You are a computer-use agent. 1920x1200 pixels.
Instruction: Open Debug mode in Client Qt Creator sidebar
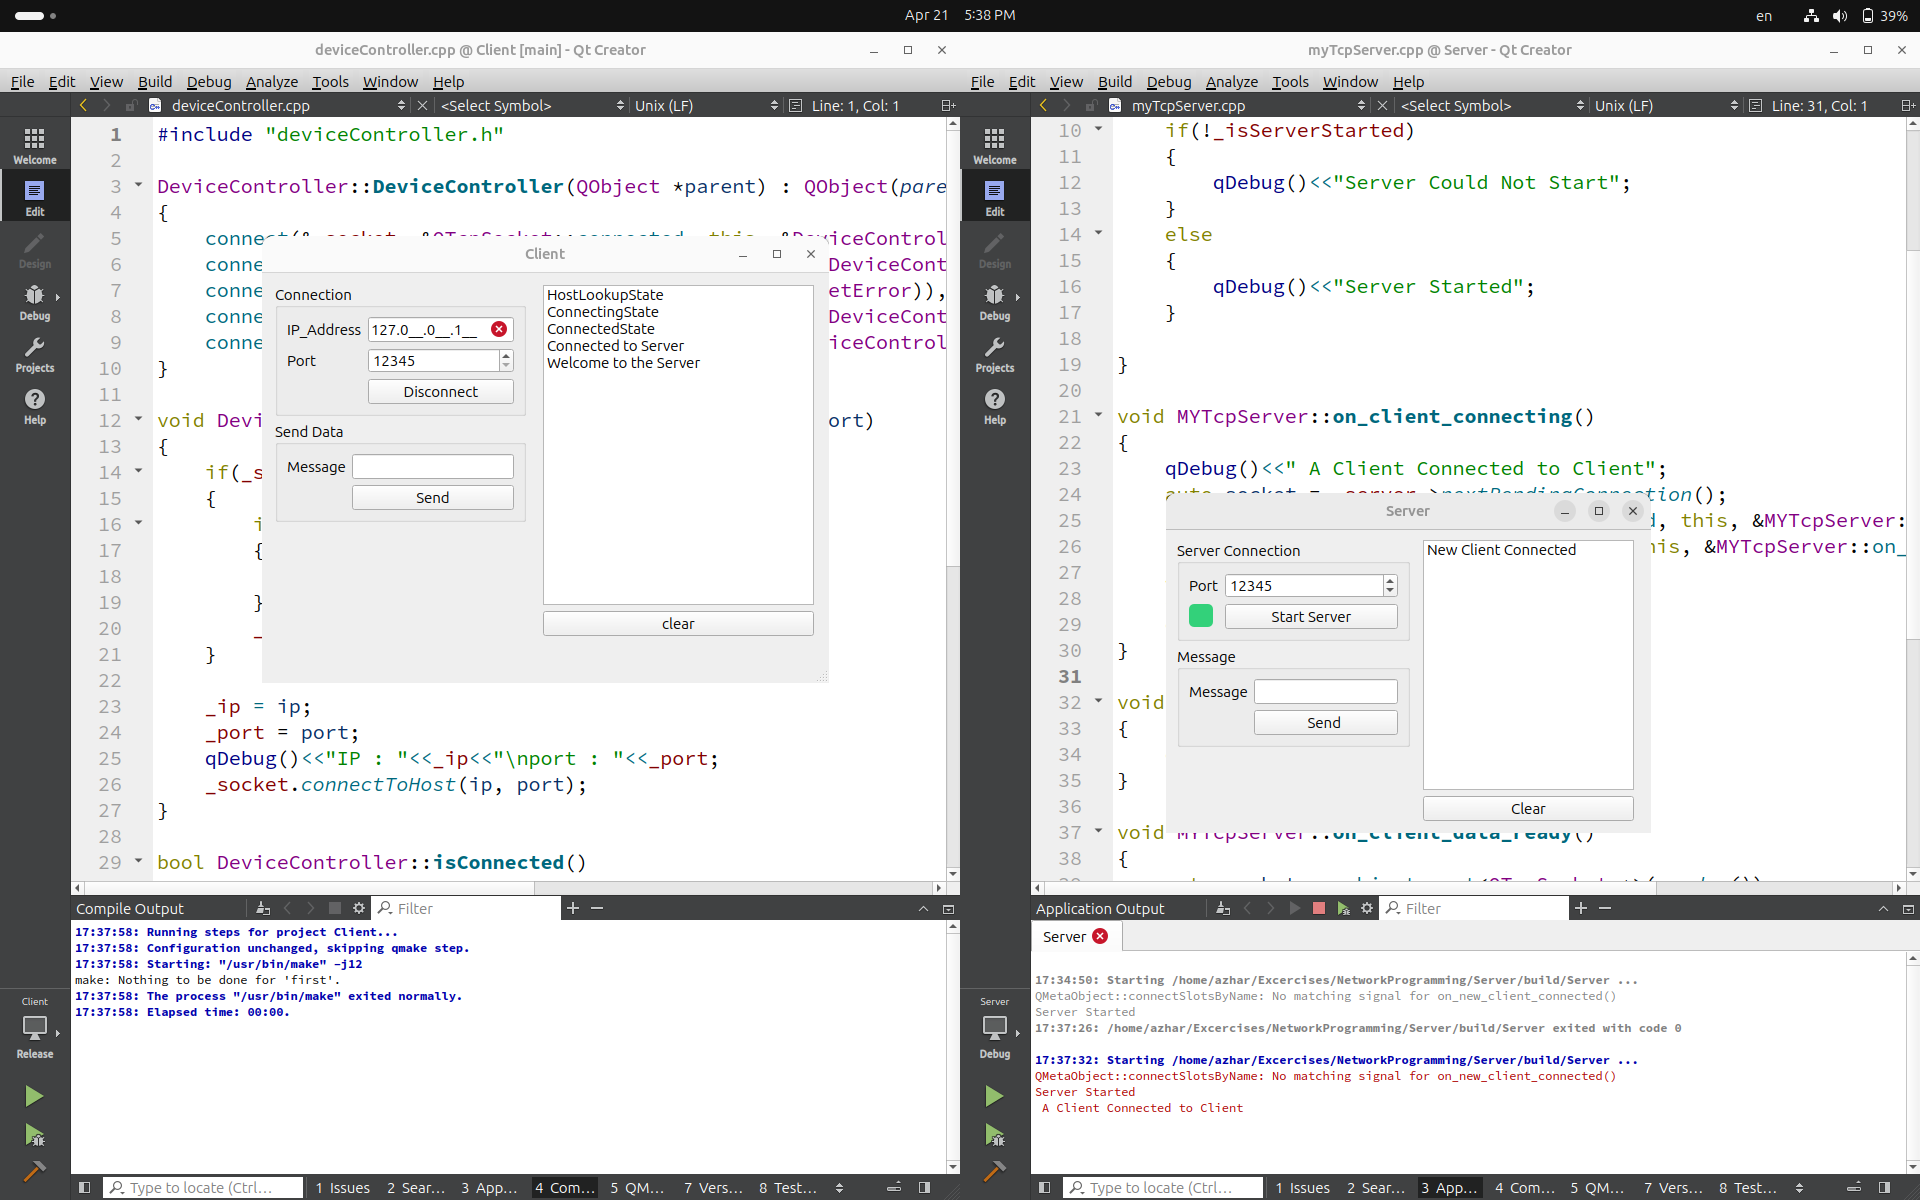coord(35,302)
